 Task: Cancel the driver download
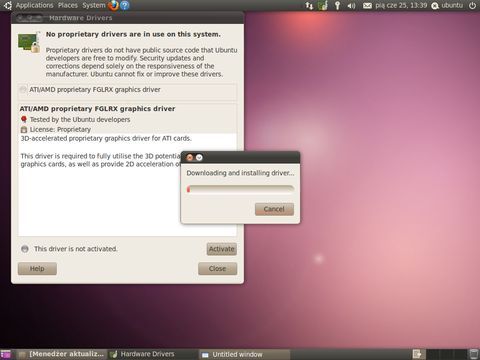pyautogui.click(x=274, y=209)
